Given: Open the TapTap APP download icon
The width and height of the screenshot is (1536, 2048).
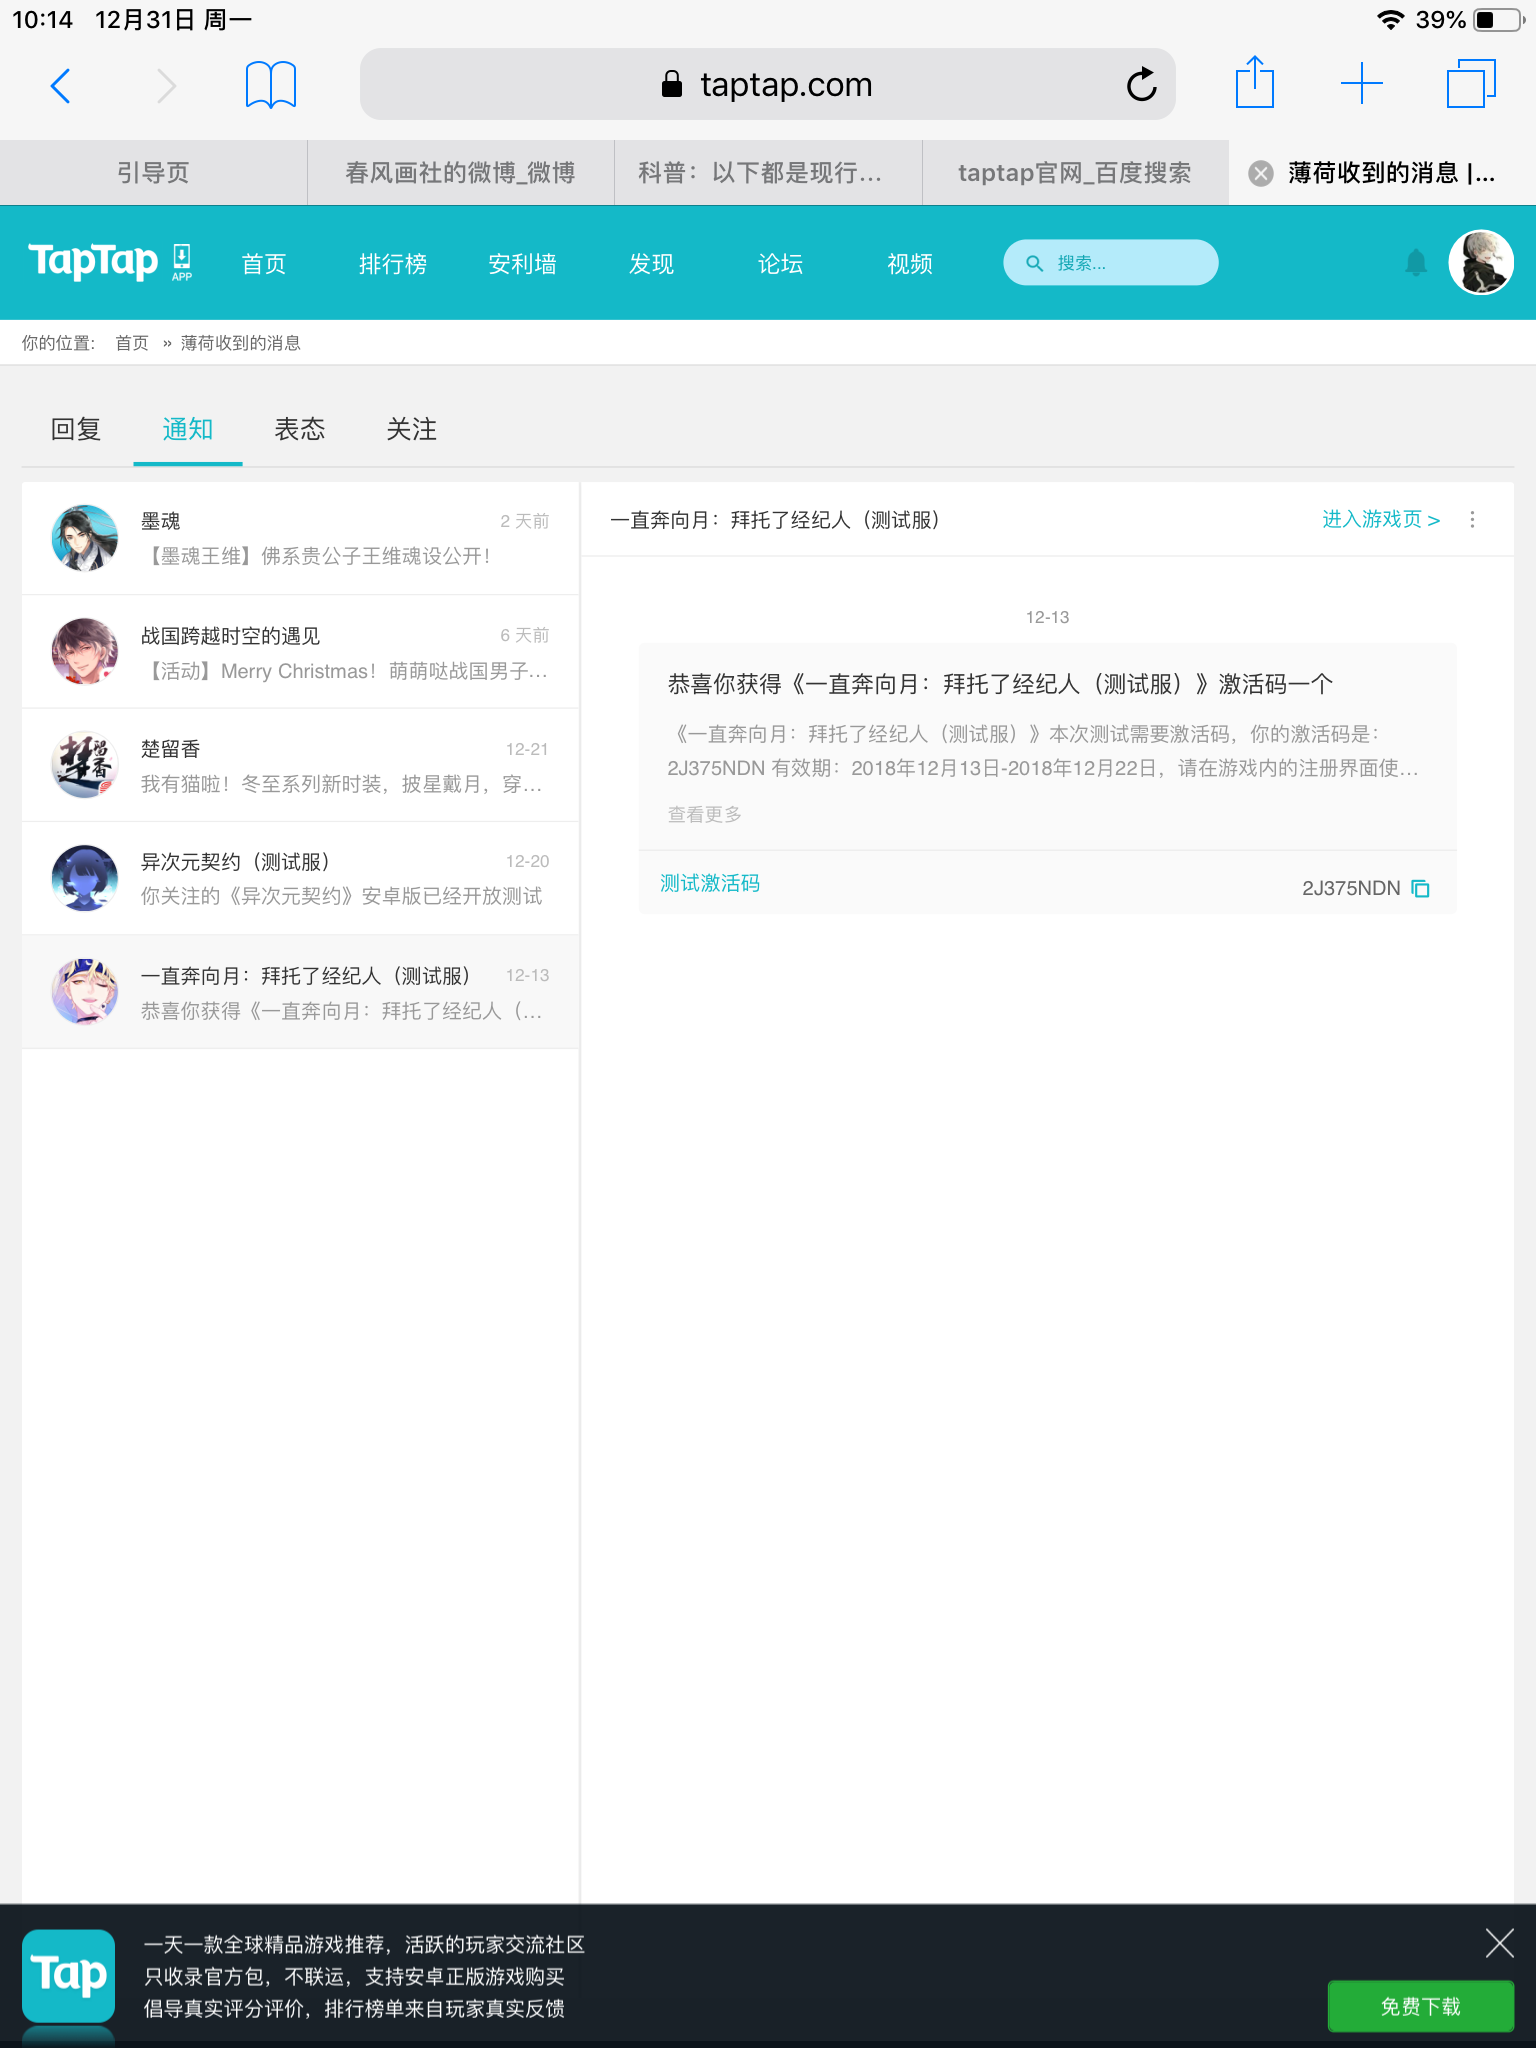Looking at the screenshot, I should [182, 262].
